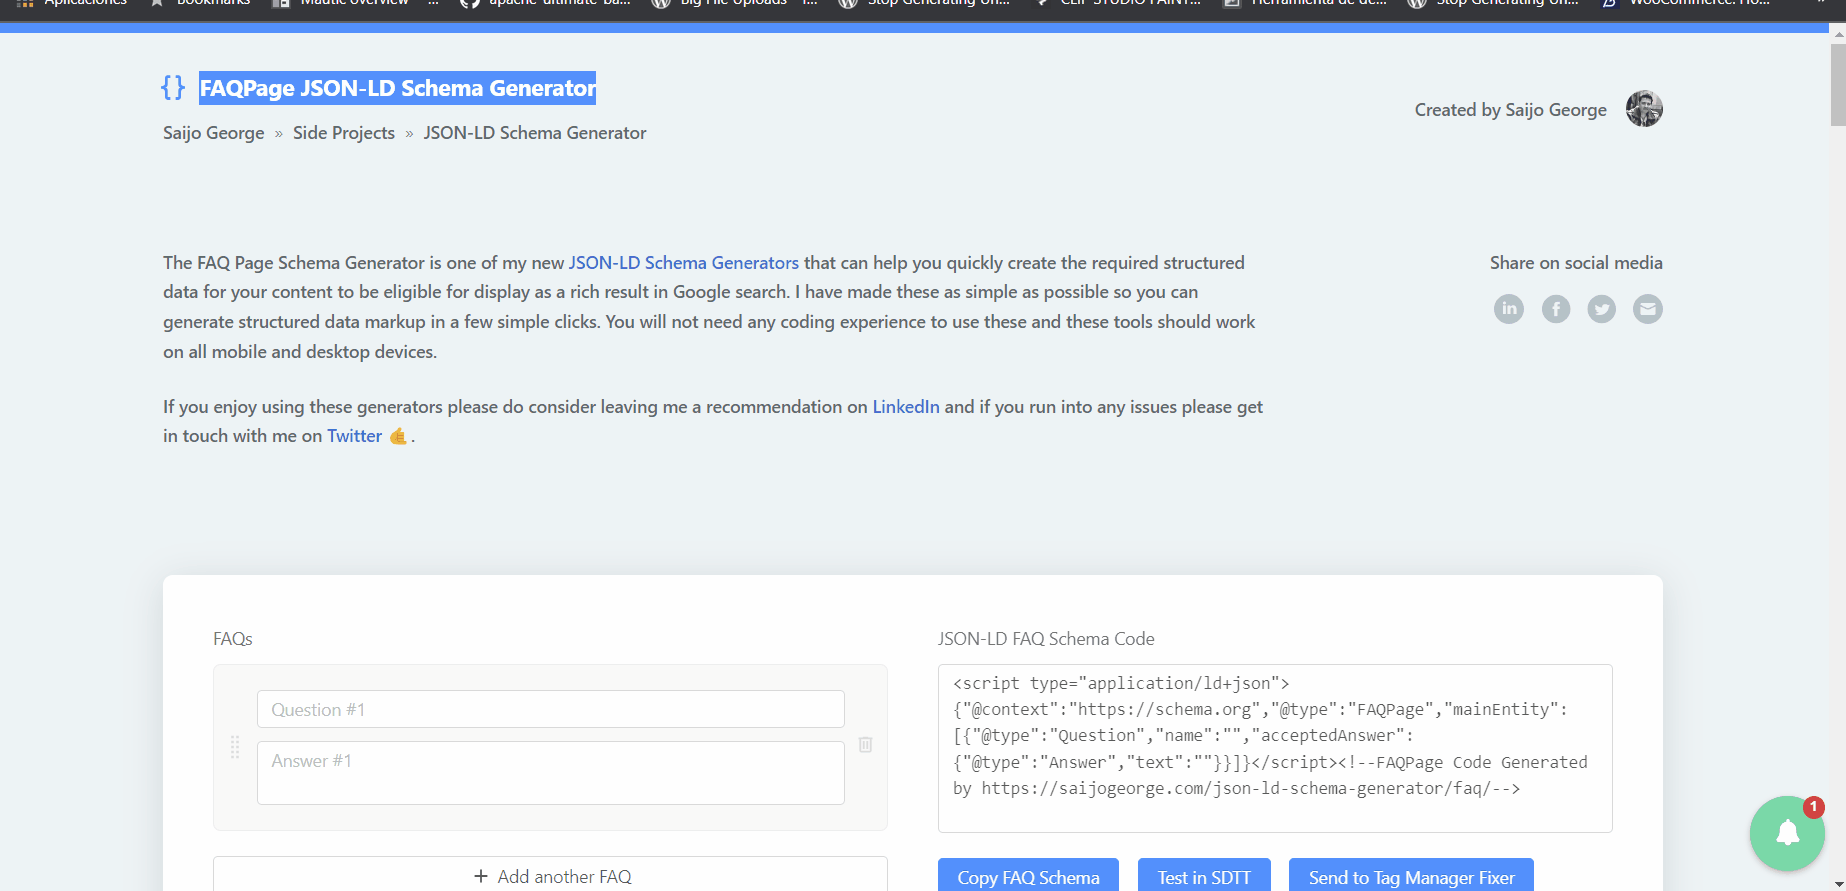The width and height of the screenshot is (1846, 891).
Task: Click Saijo George's profile photo
Action: coord(1643,109)
